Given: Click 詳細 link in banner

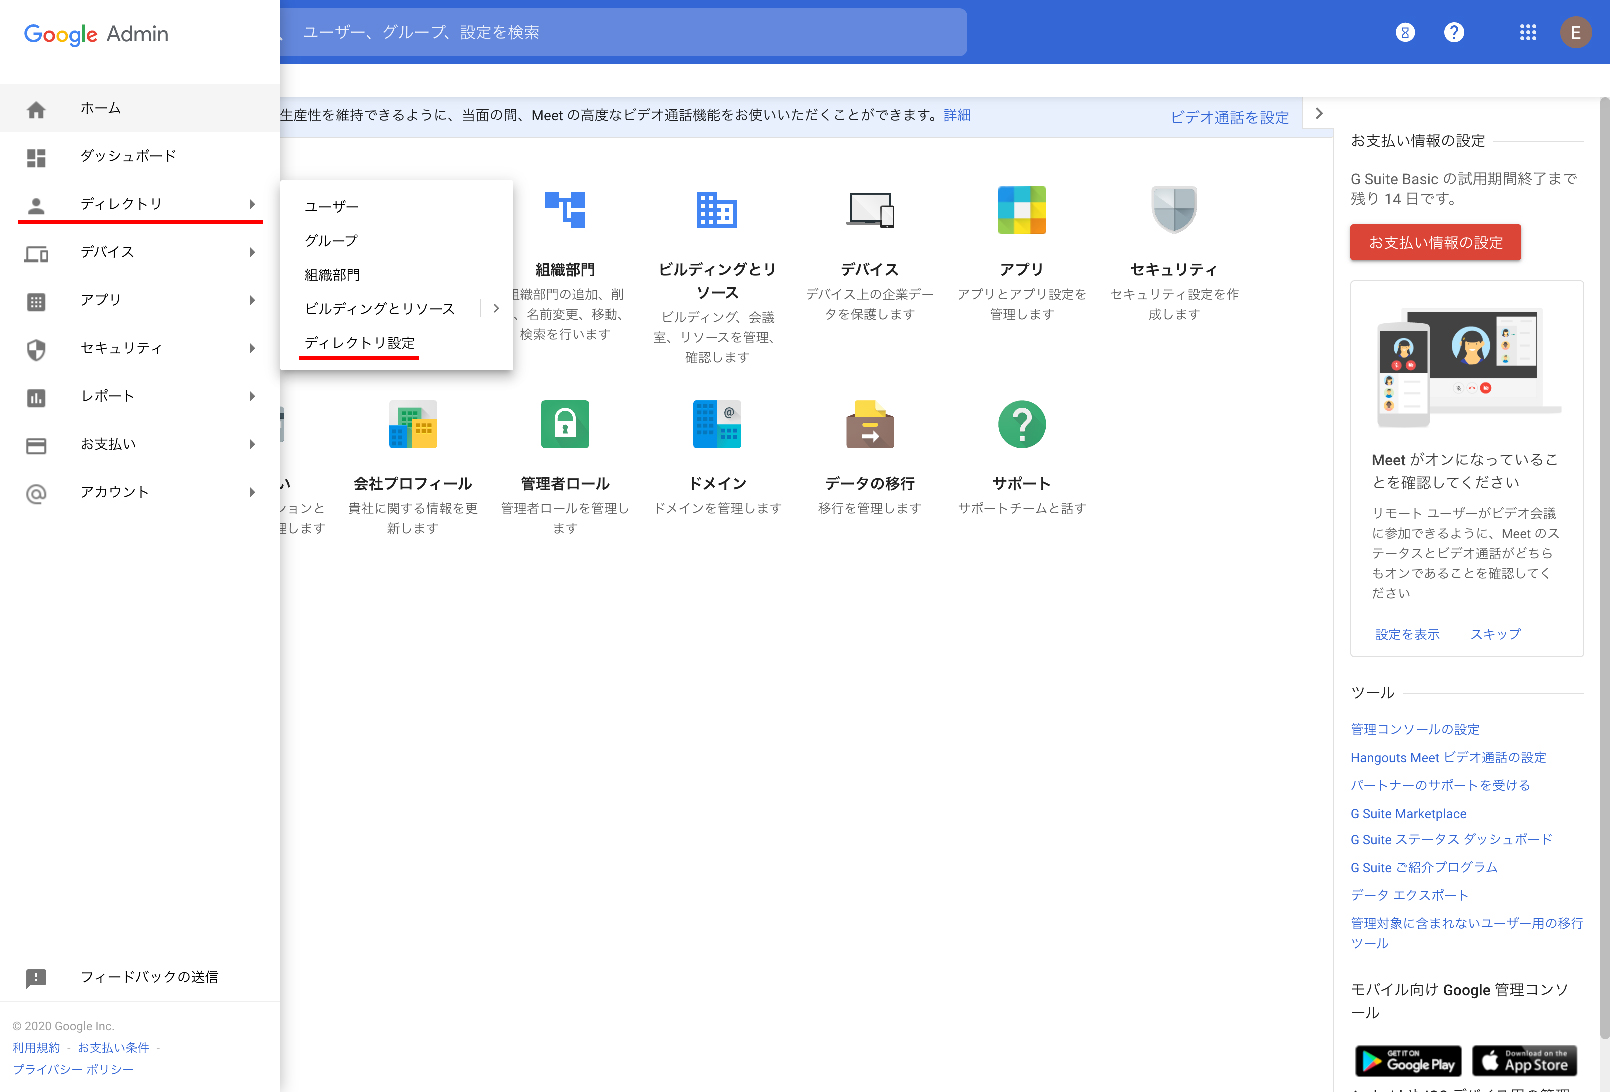Looking at the screenshot, I should click(957, 115).
